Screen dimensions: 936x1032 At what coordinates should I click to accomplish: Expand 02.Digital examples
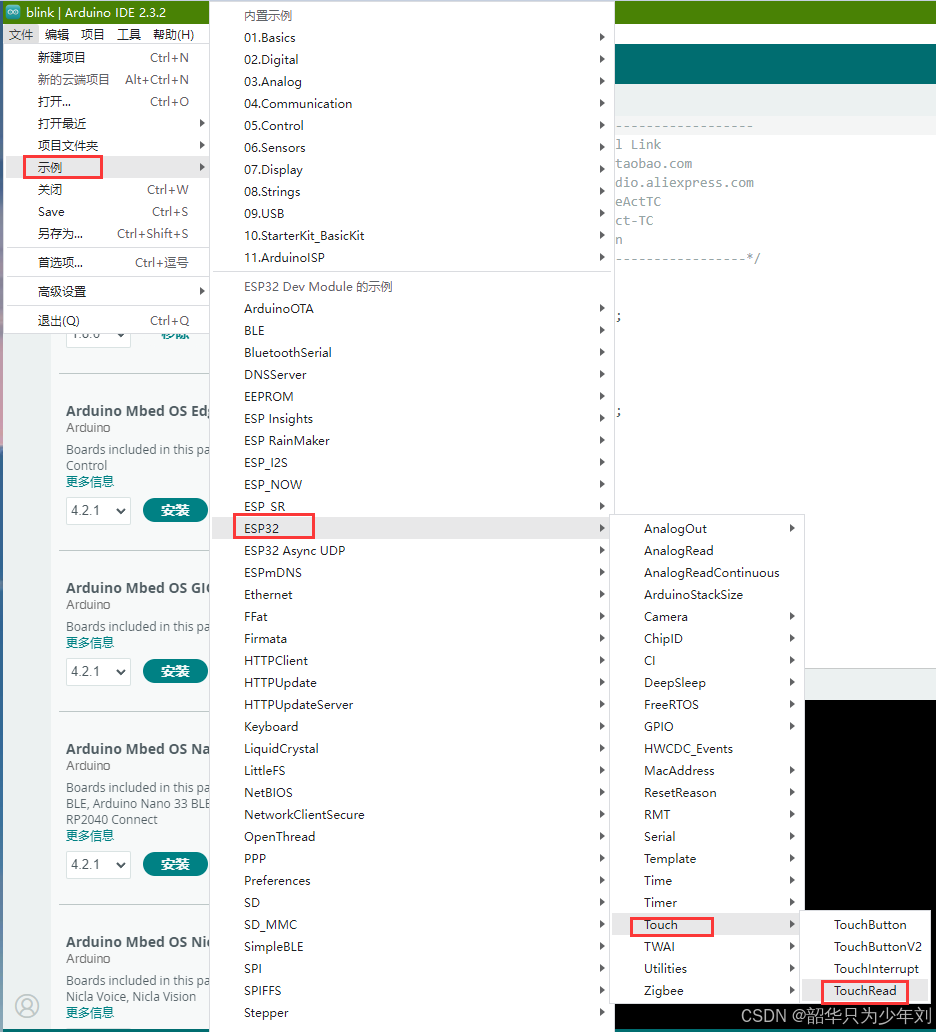(413, 59)
